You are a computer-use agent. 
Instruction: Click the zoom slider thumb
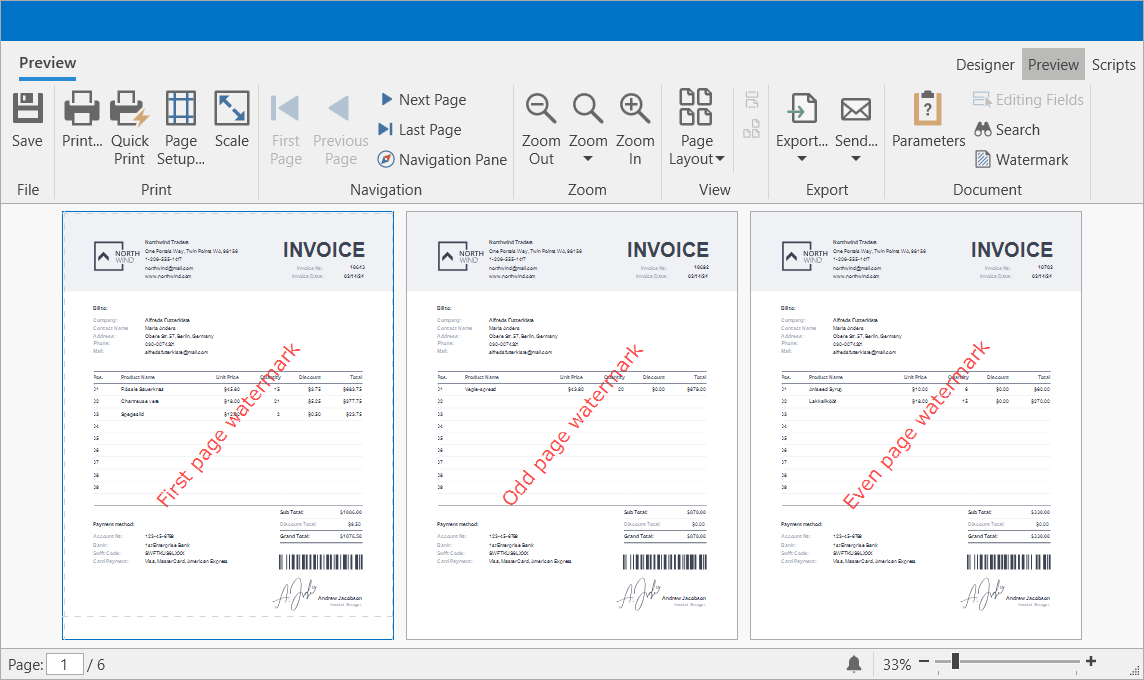point(954,661)
